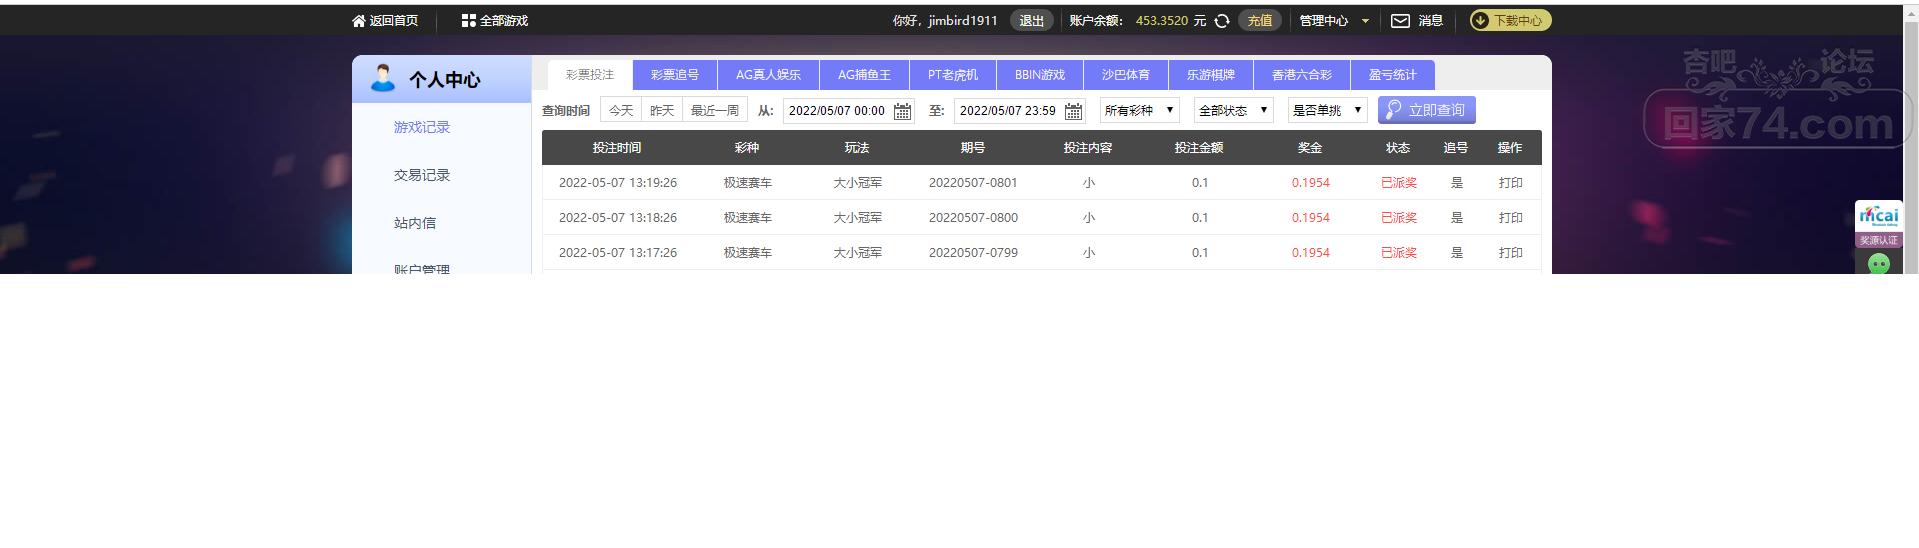Switch to the 彩票投注 tab
This screenshot has width=1919, height=548.
click(x=590, y=75)
